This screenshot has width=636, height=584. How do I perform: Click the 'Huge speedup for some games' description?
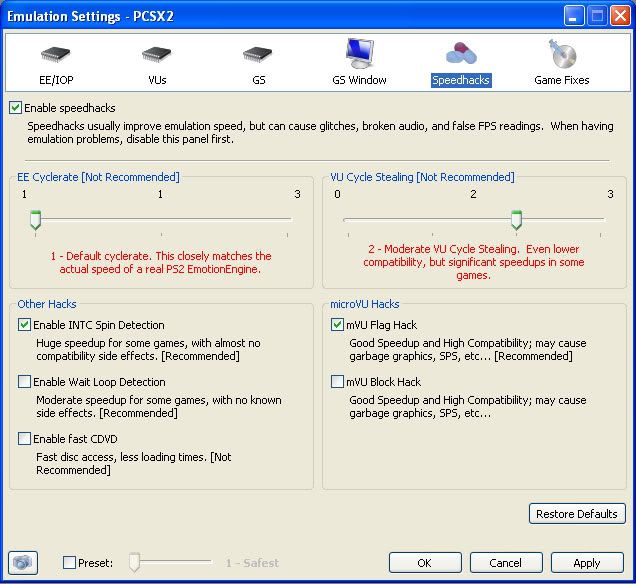click(148, 349)
